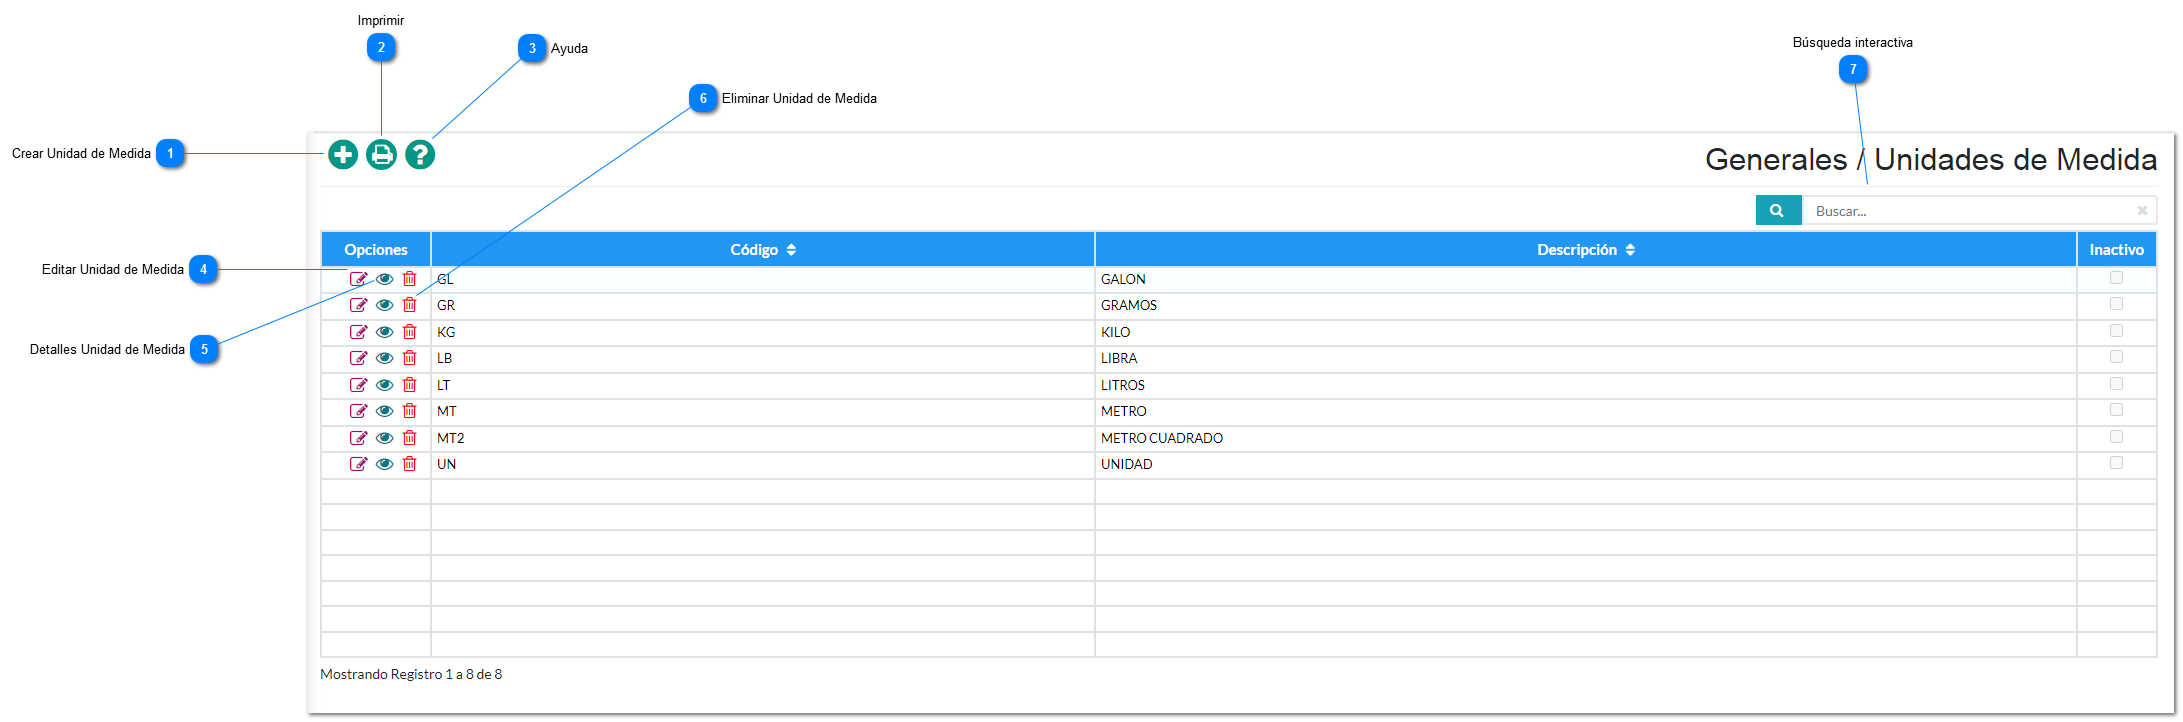Sort table by Descripción column header
Image resolution: width=2183 pixels, height=722 pixels.
pos(1586,250)
